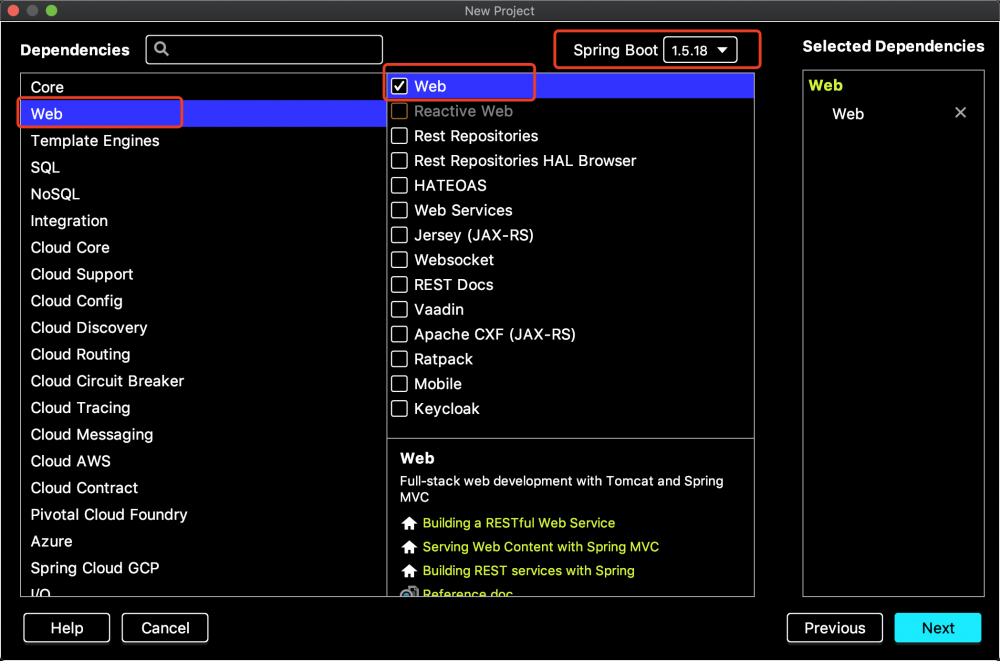Select the NoSQL category
Image resolution: width=1000 pixels, height=661 pixels.
(x=203, y=194)
